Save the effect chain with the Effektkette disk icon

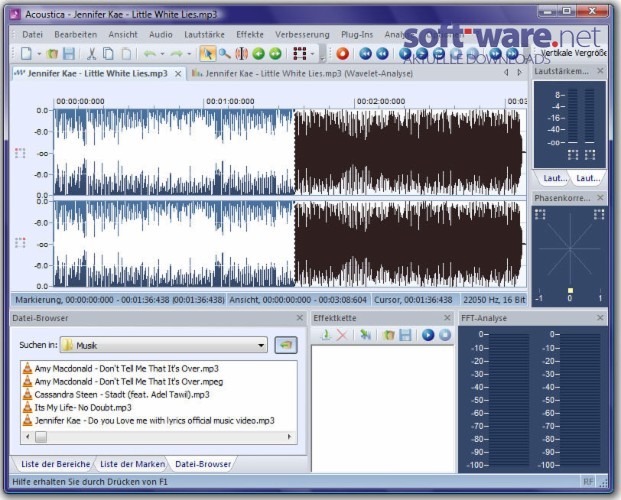[406, 335]
